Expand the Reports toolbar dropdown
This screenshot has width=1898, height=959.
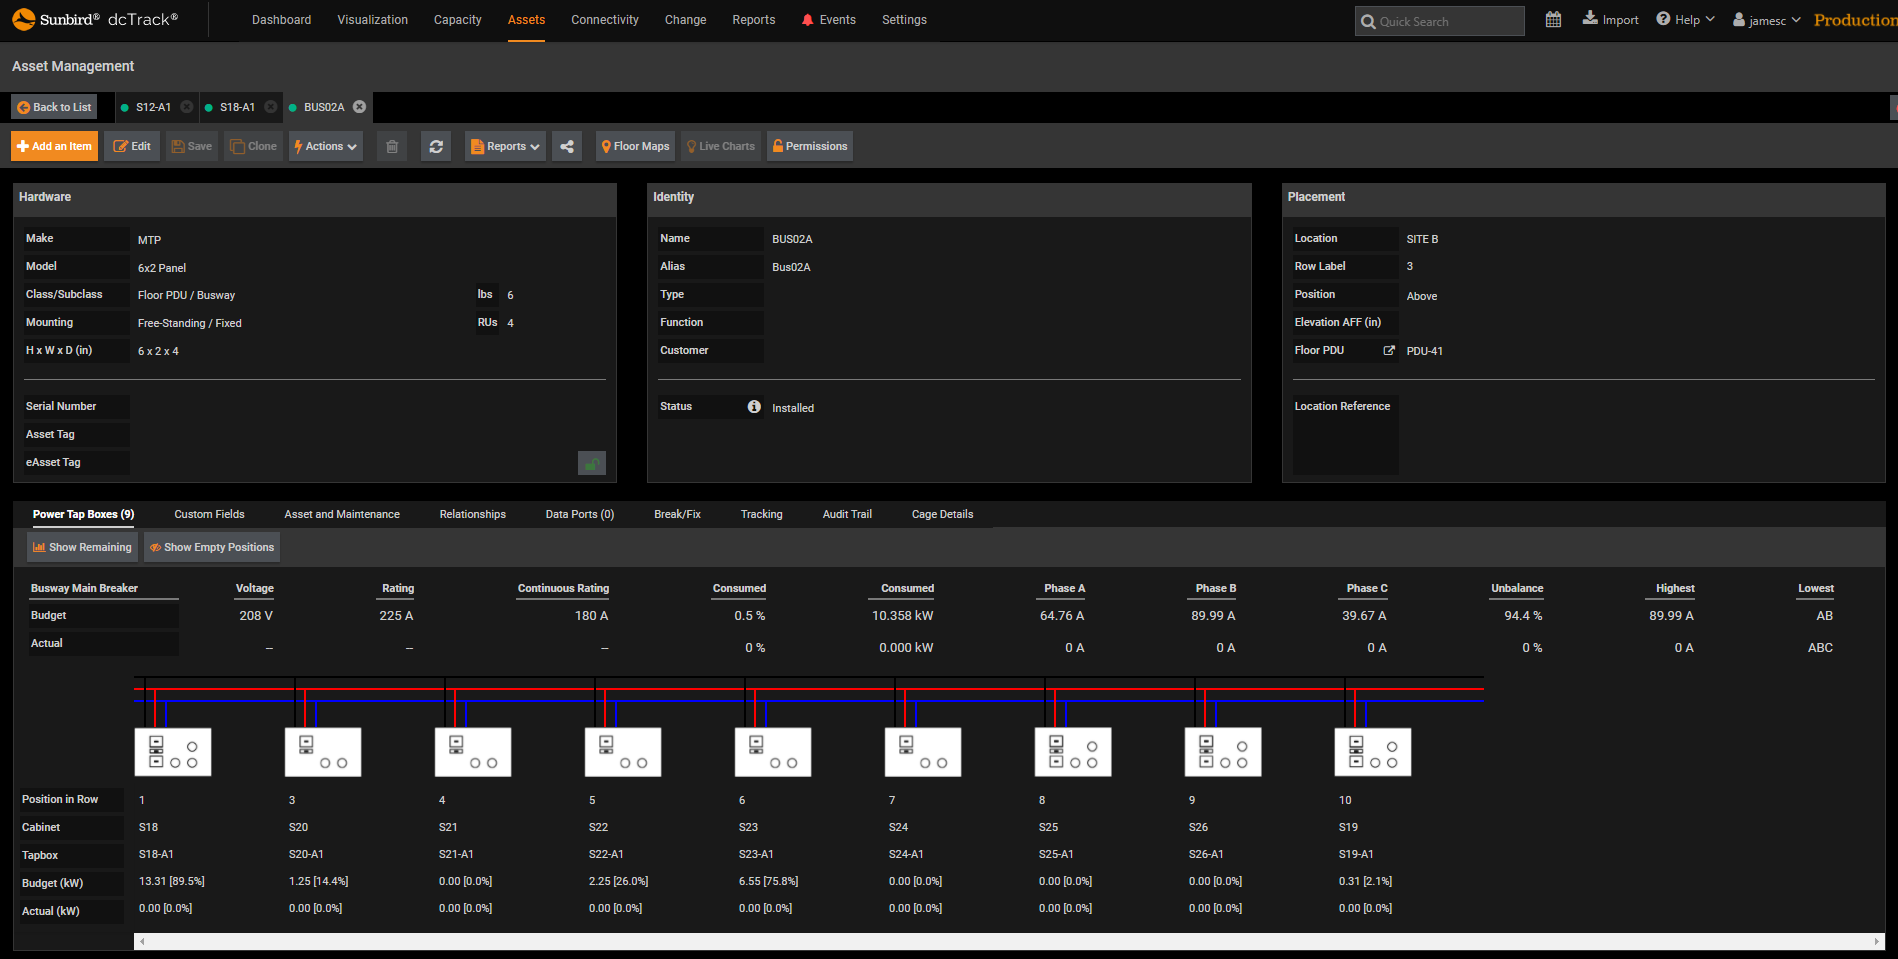point(505,147)
